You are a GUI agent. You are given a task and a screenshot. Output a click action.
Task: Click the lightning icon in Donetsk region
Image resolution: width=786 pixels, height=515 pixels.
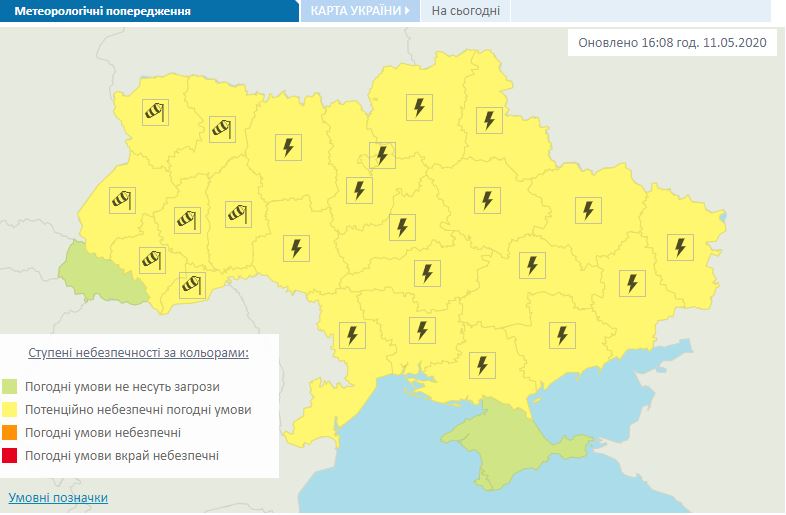(x=632, y=283)
